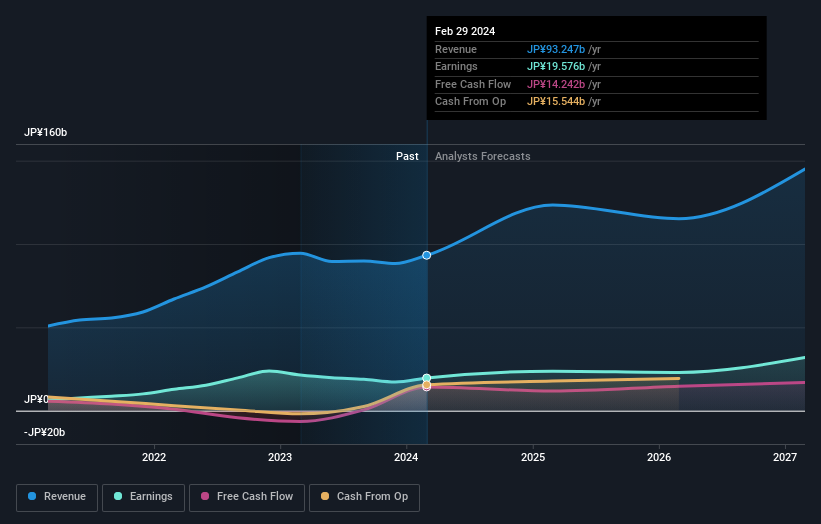Click the Cash From Op label in tooltip
The height and width of the screenshot is (524, 821).
470,102
